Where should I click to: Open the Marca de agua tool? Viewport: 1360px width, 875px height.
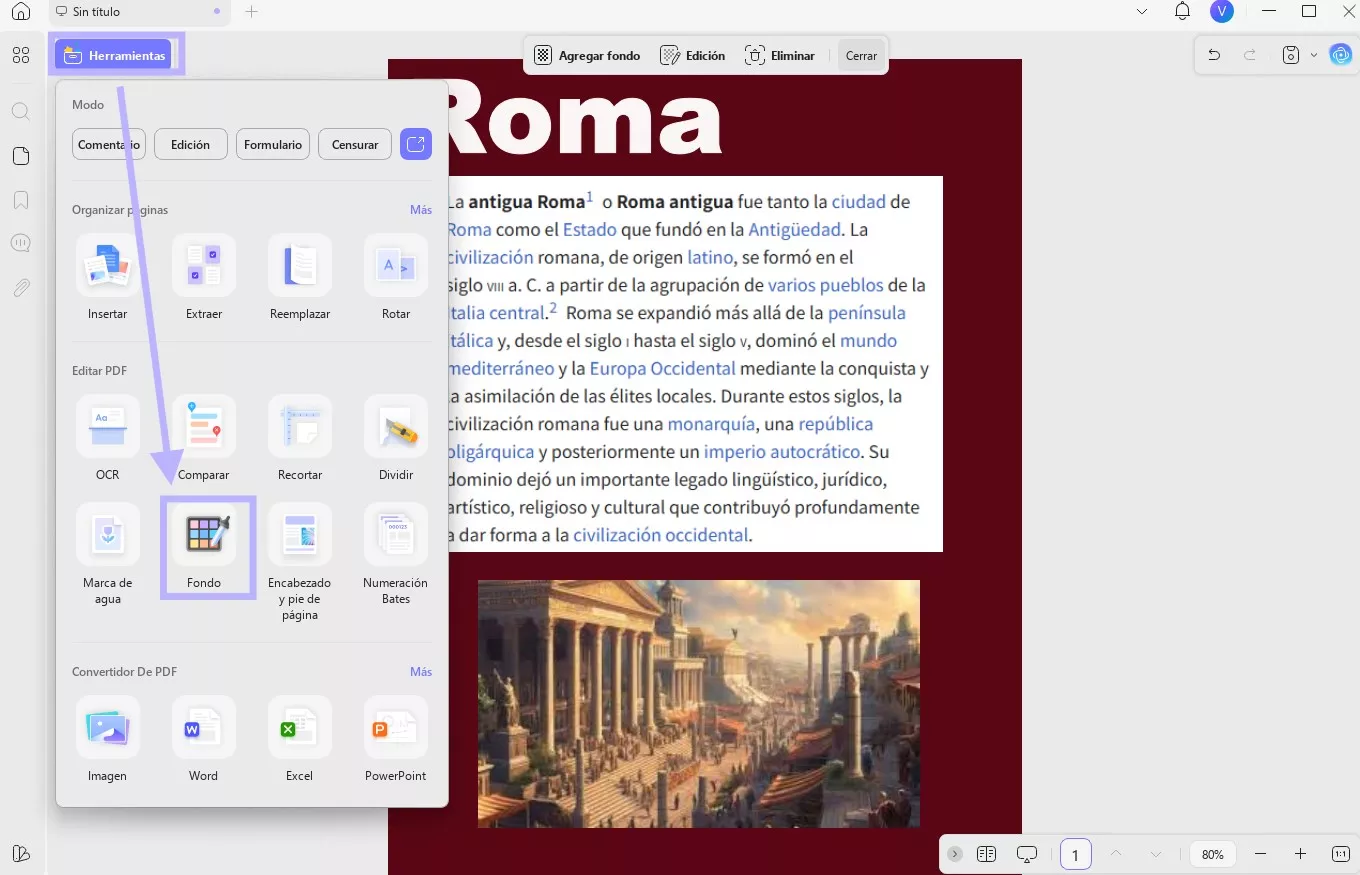click(x=108, y=554)
